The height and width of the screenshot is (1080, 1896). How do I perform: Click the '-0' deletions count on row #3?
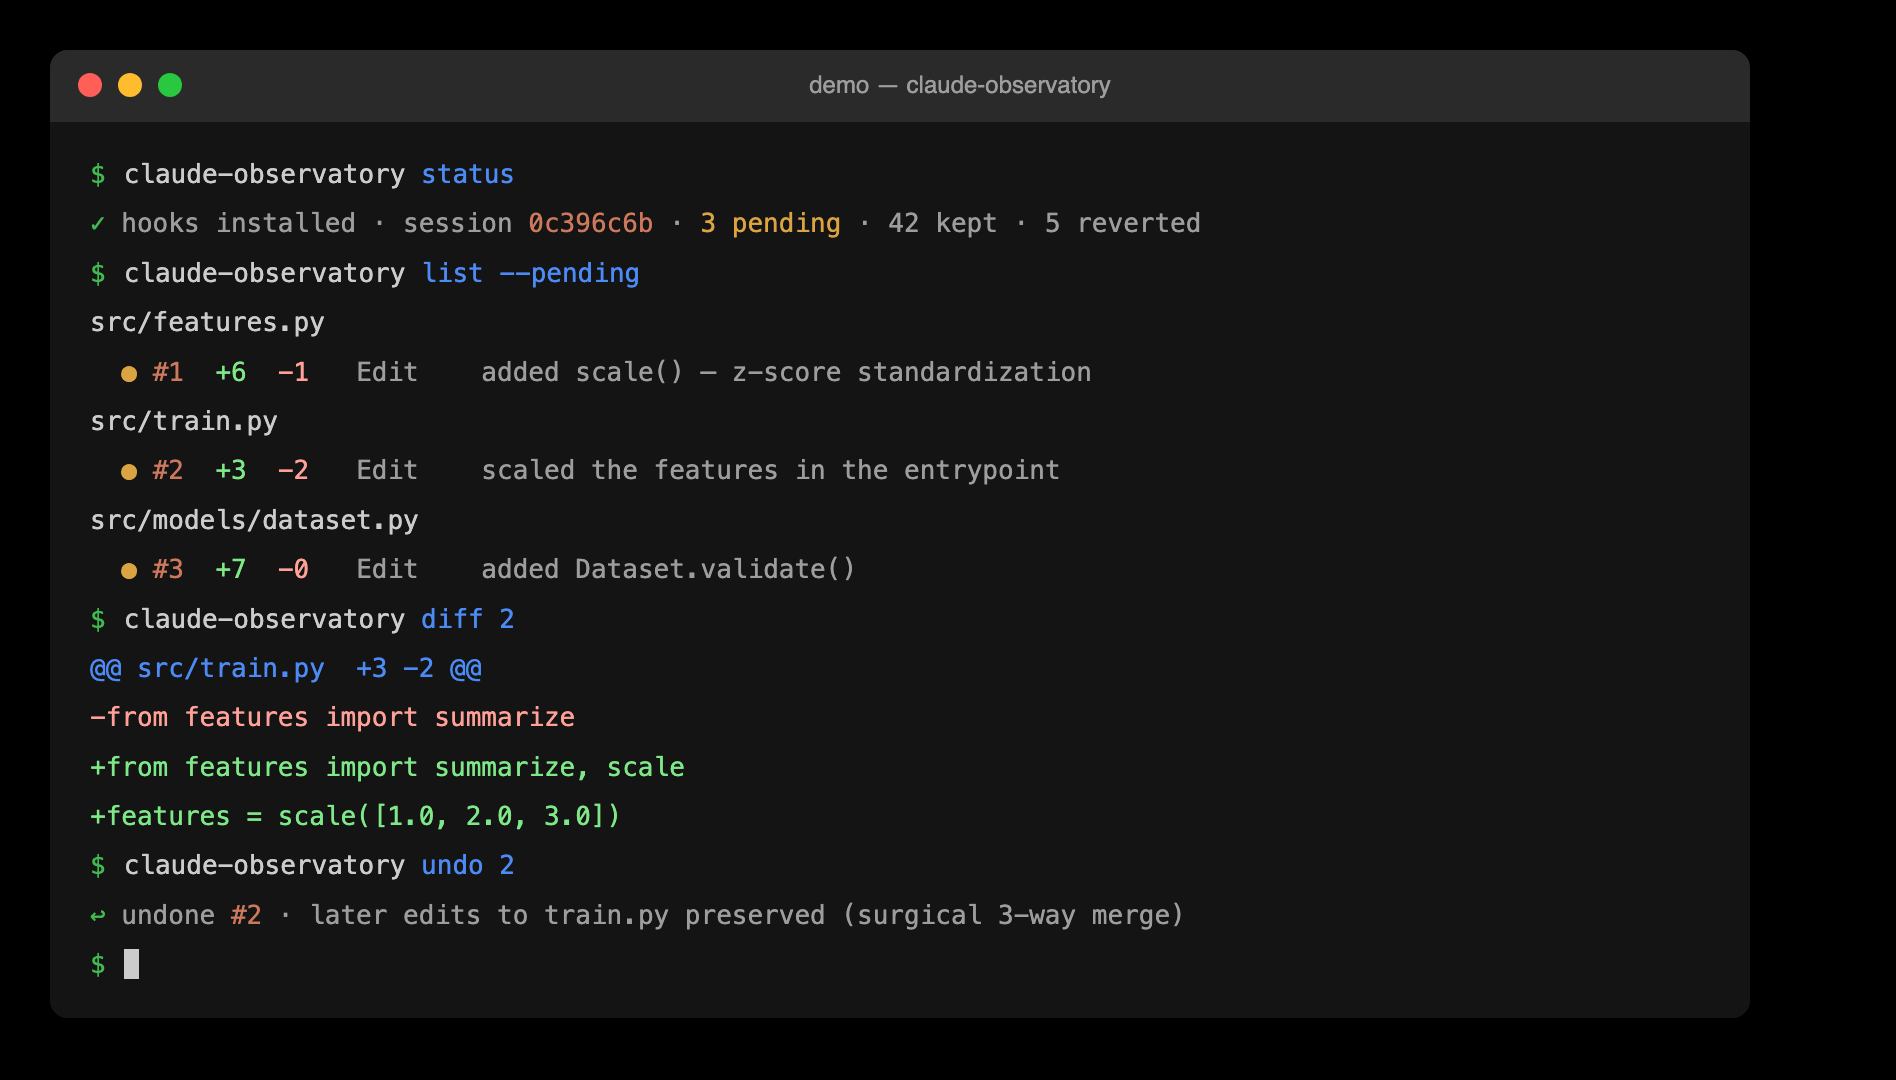point(293,569)
